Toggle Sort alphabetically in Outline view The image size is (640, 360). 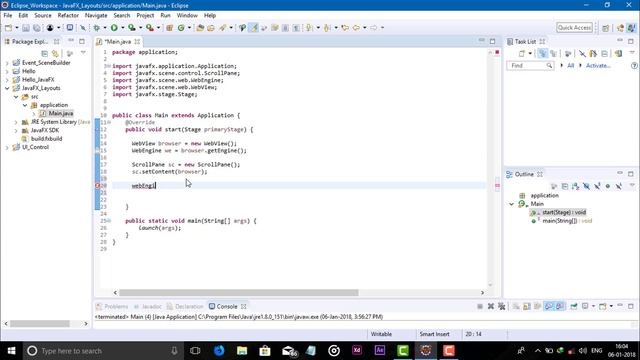pyautogui.click(x=576, y=186)
